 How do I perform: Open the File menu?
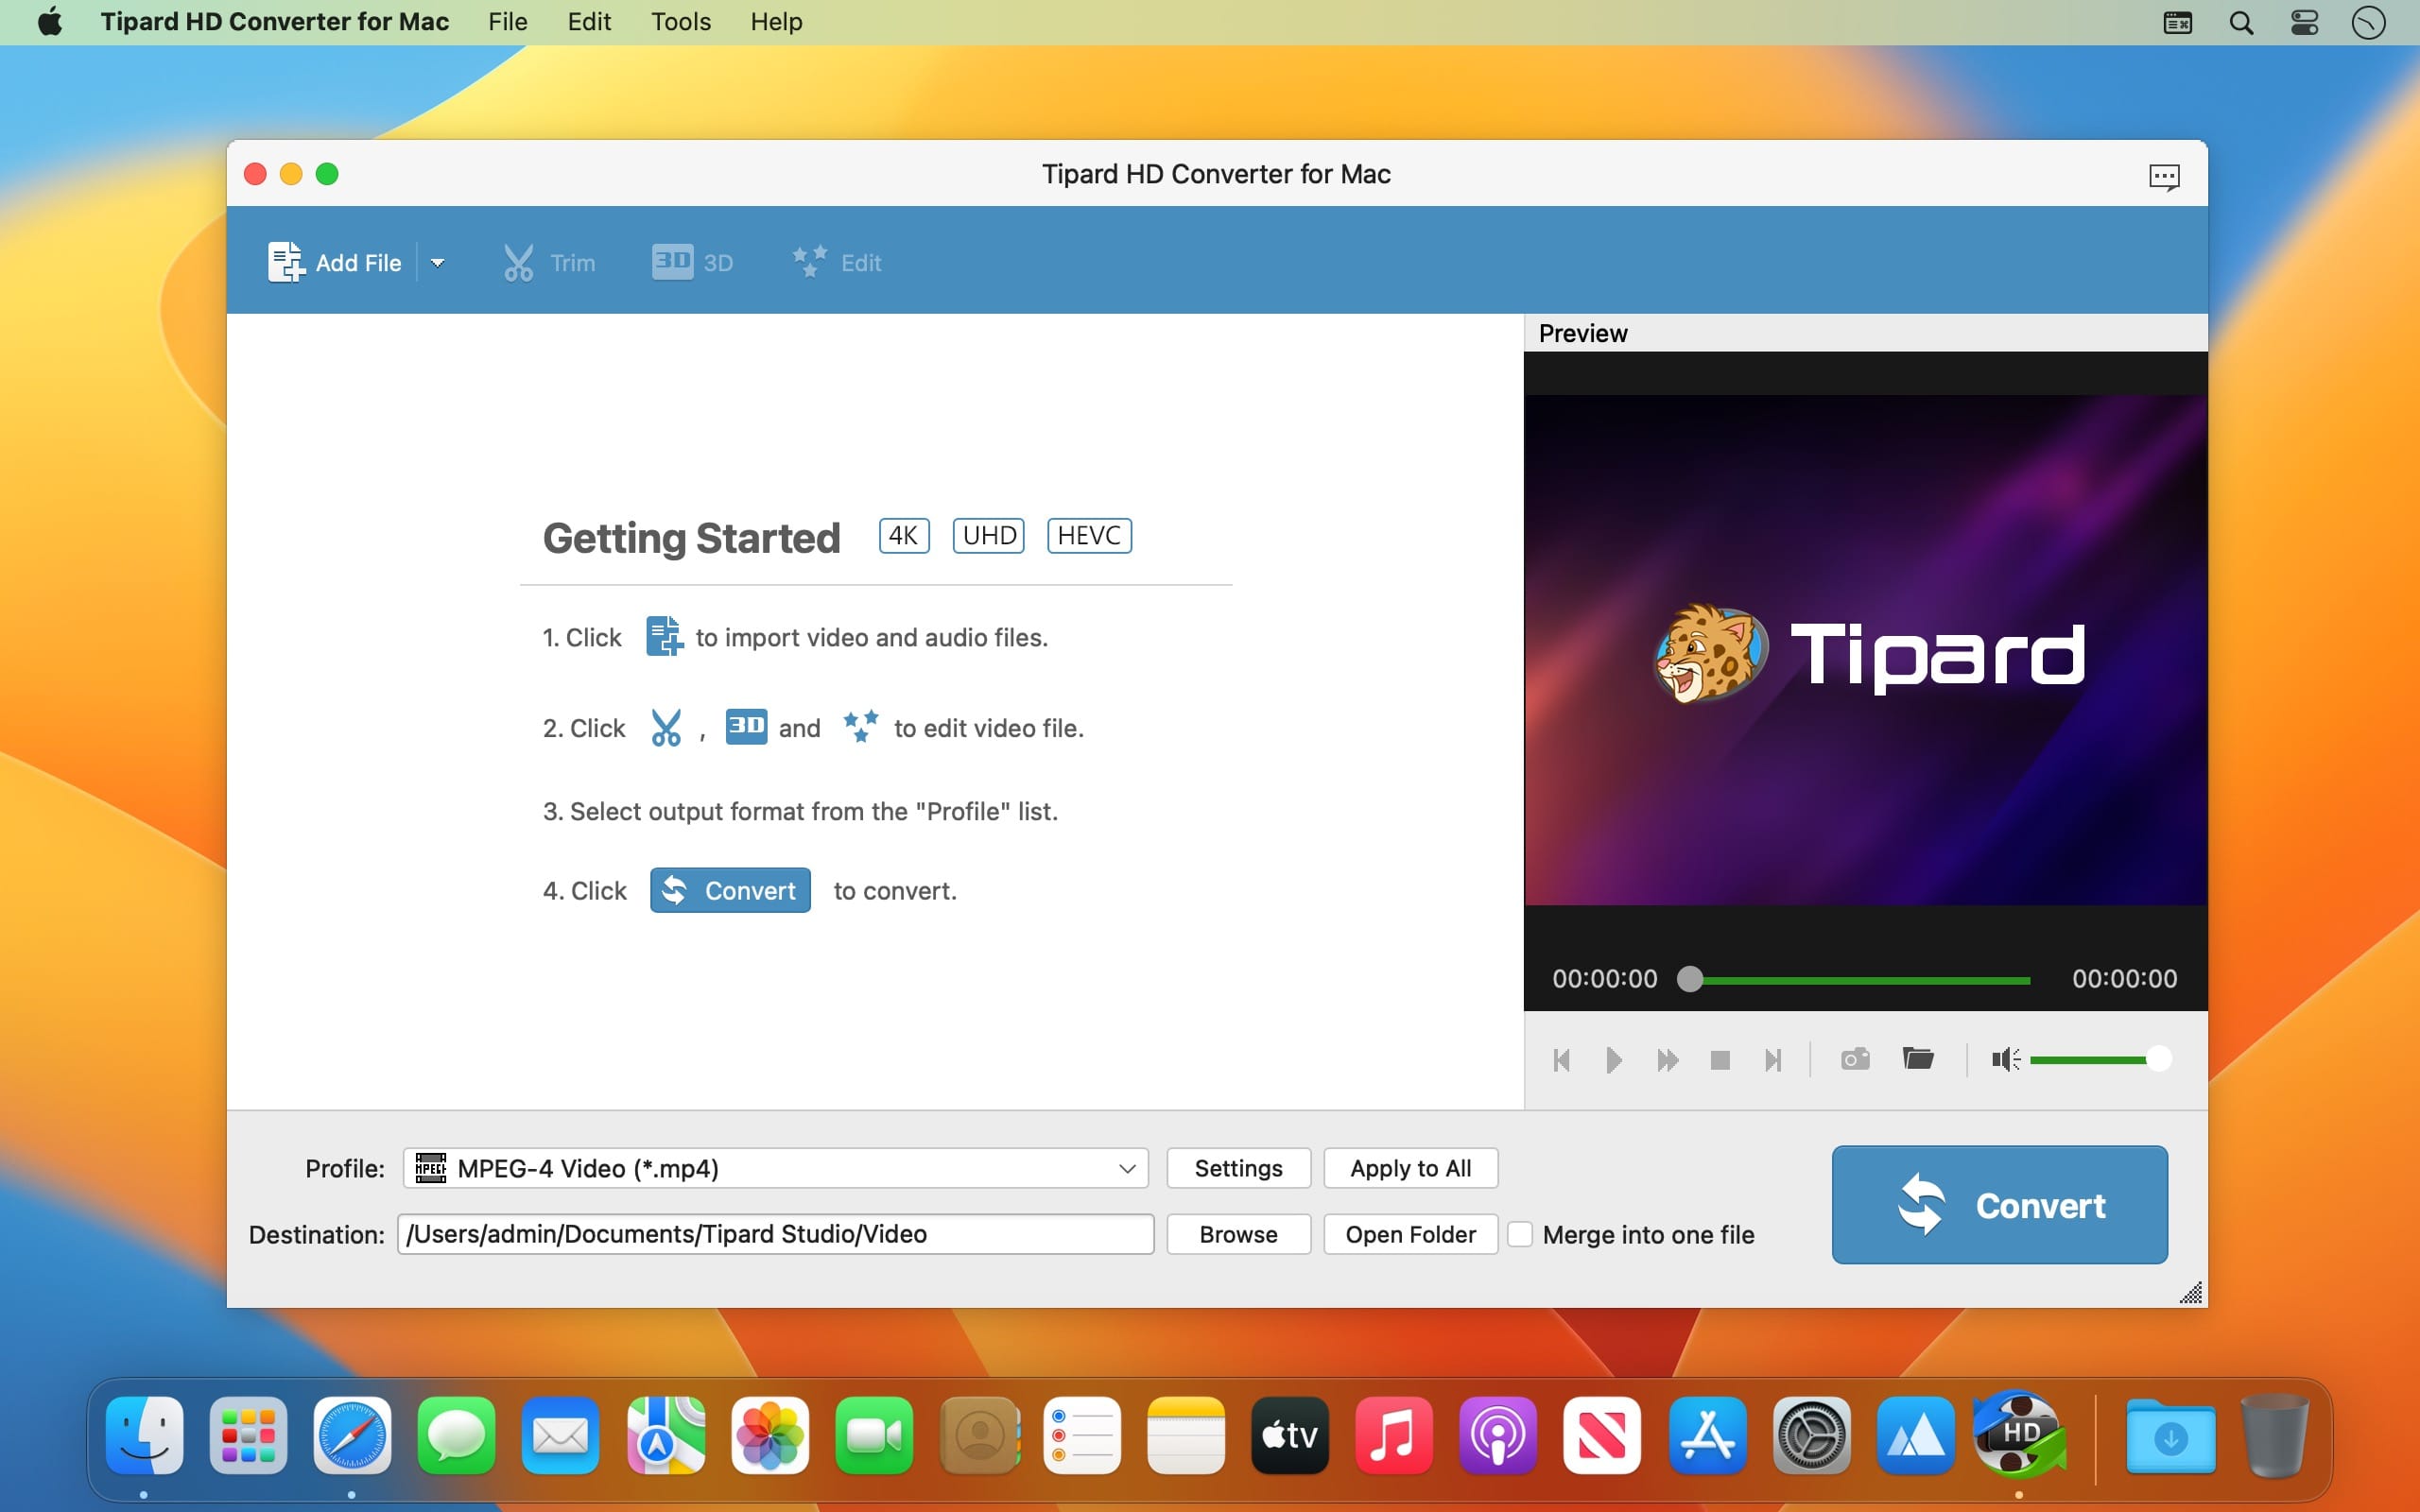point(507,22)
